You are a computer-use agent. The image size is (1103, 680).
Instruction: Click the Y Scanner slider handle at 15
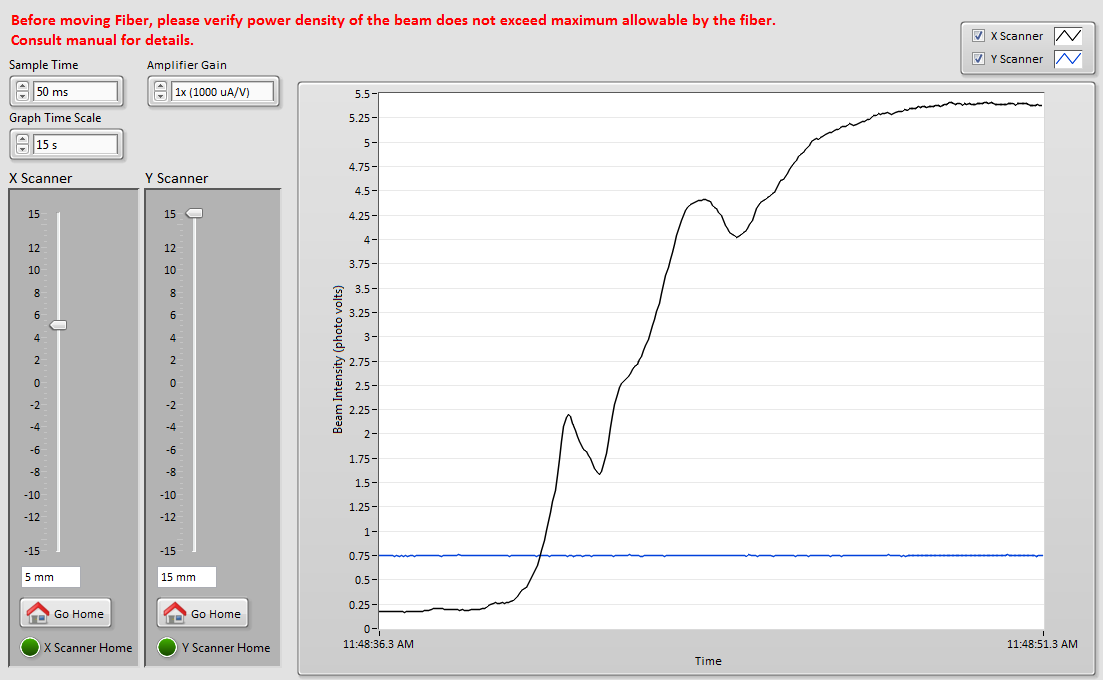[194, 213]
